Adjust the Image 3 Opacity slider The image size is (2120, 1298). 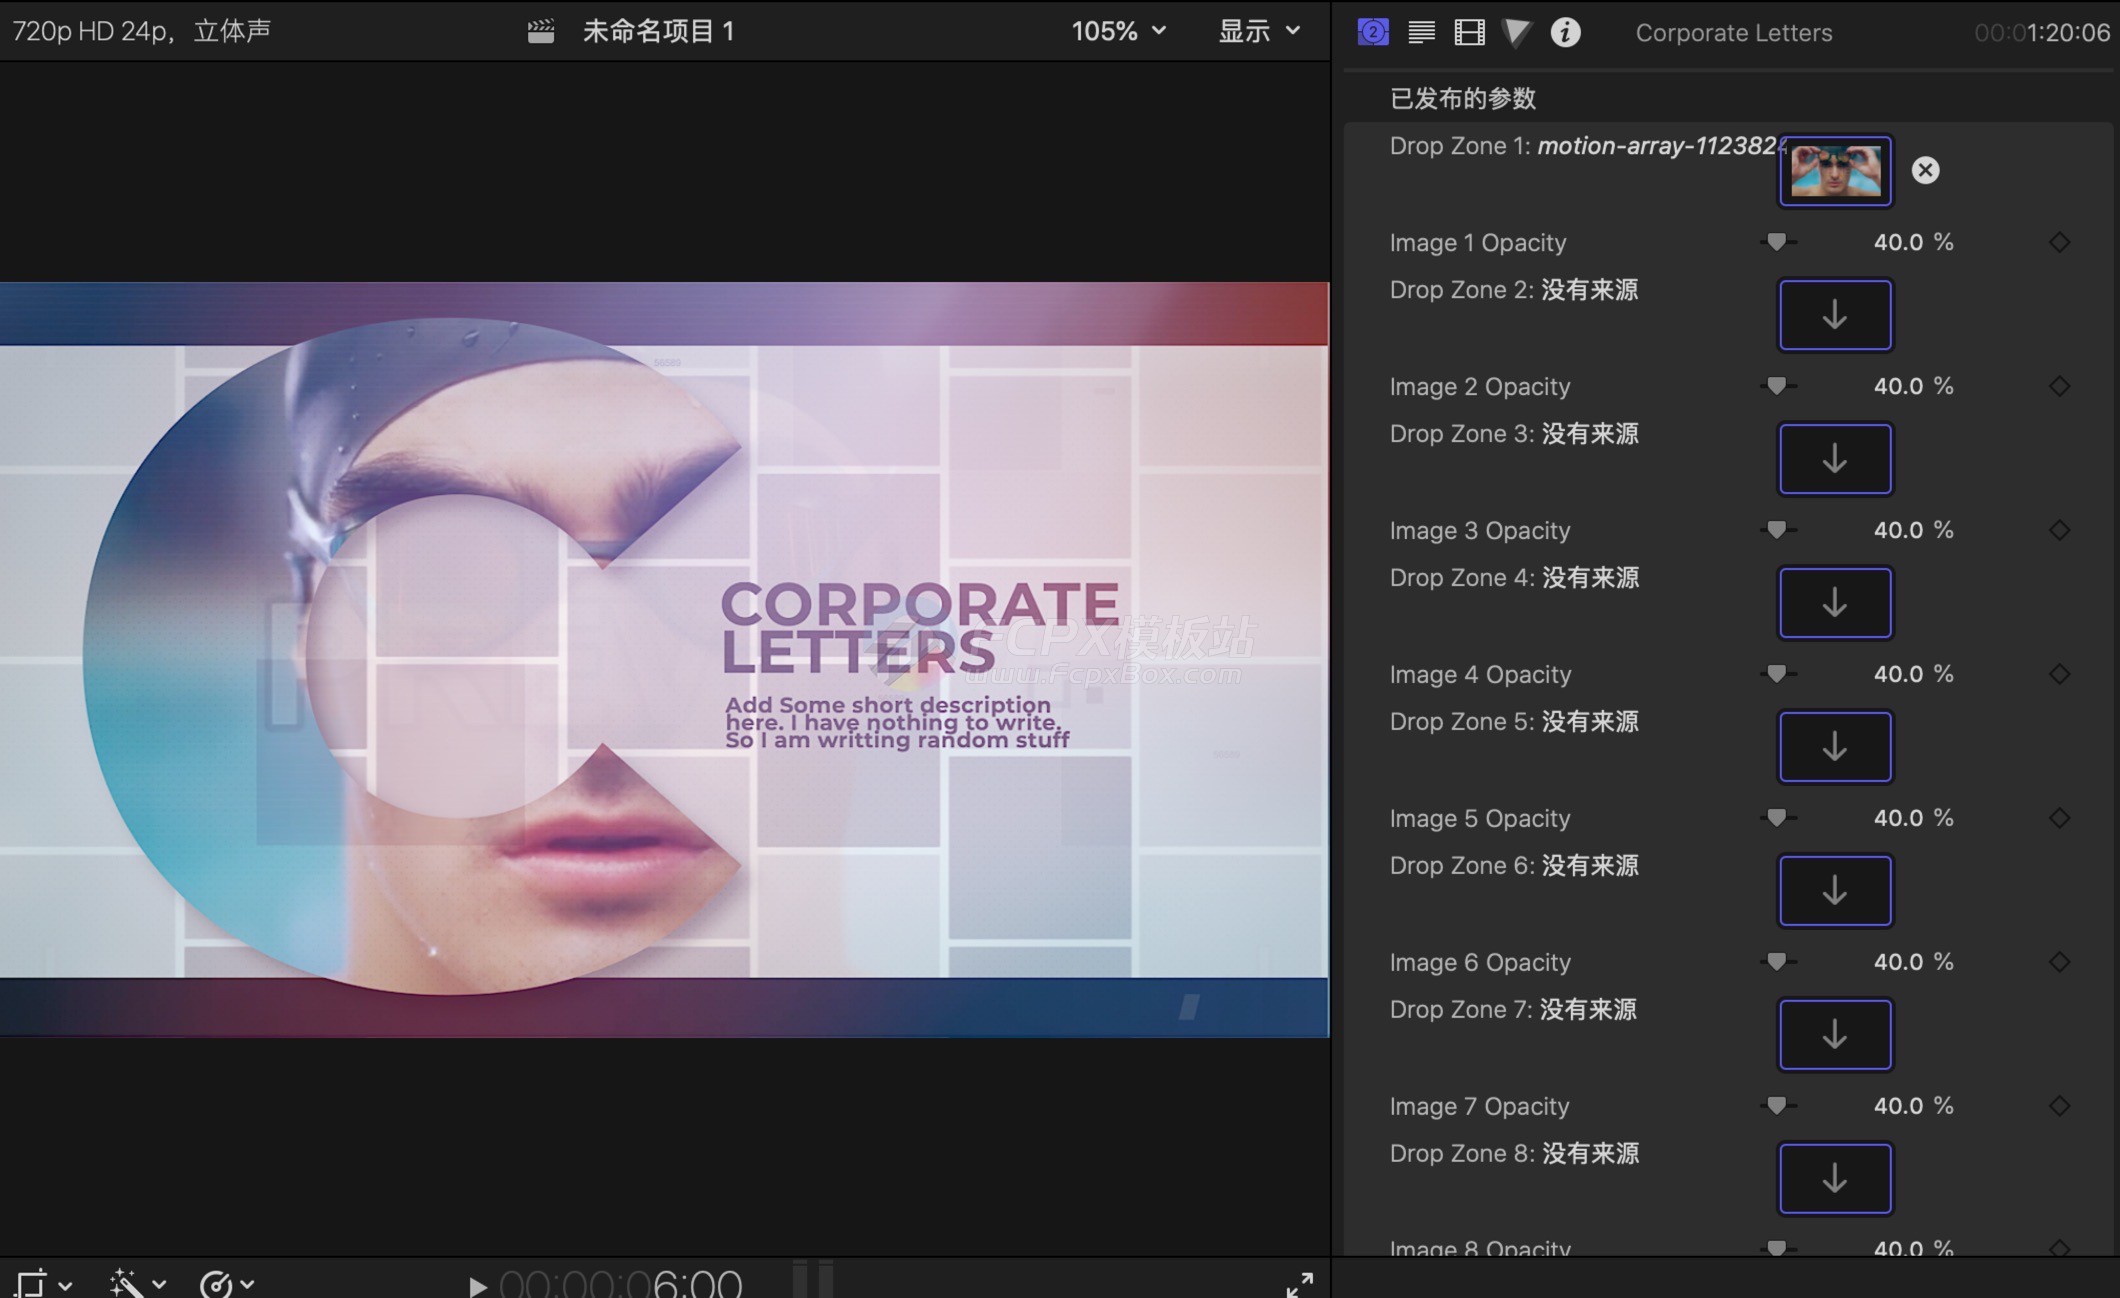click(x=1777, y=530)
